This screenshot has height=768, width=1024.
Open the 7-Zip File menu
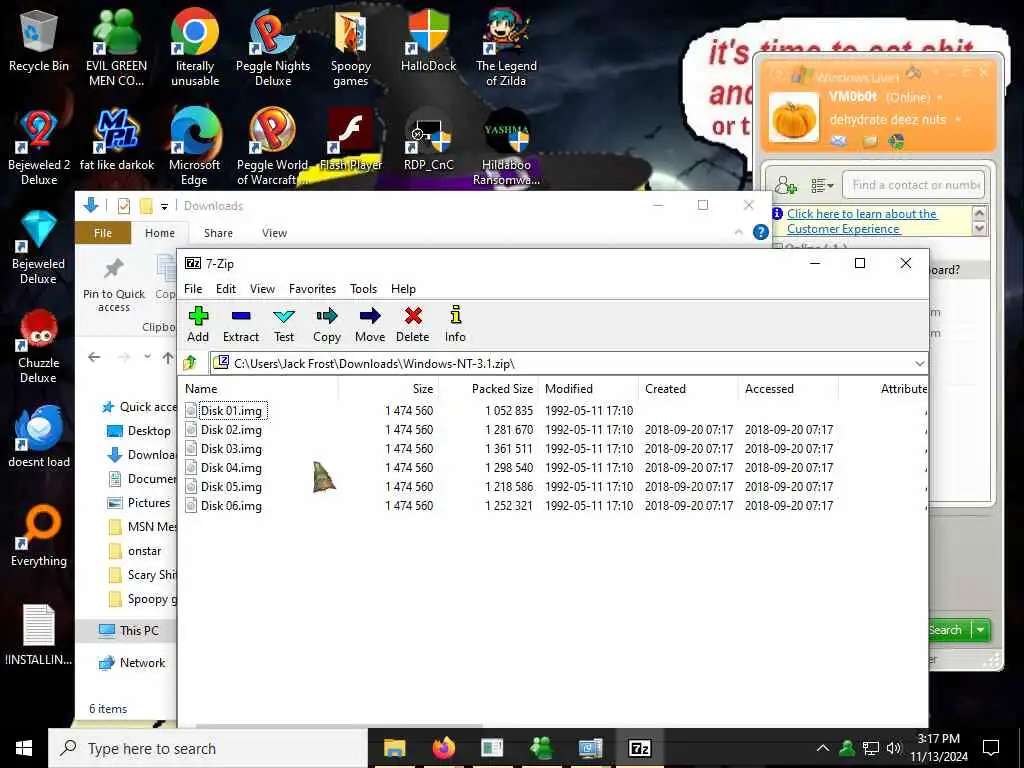(193, 289)
